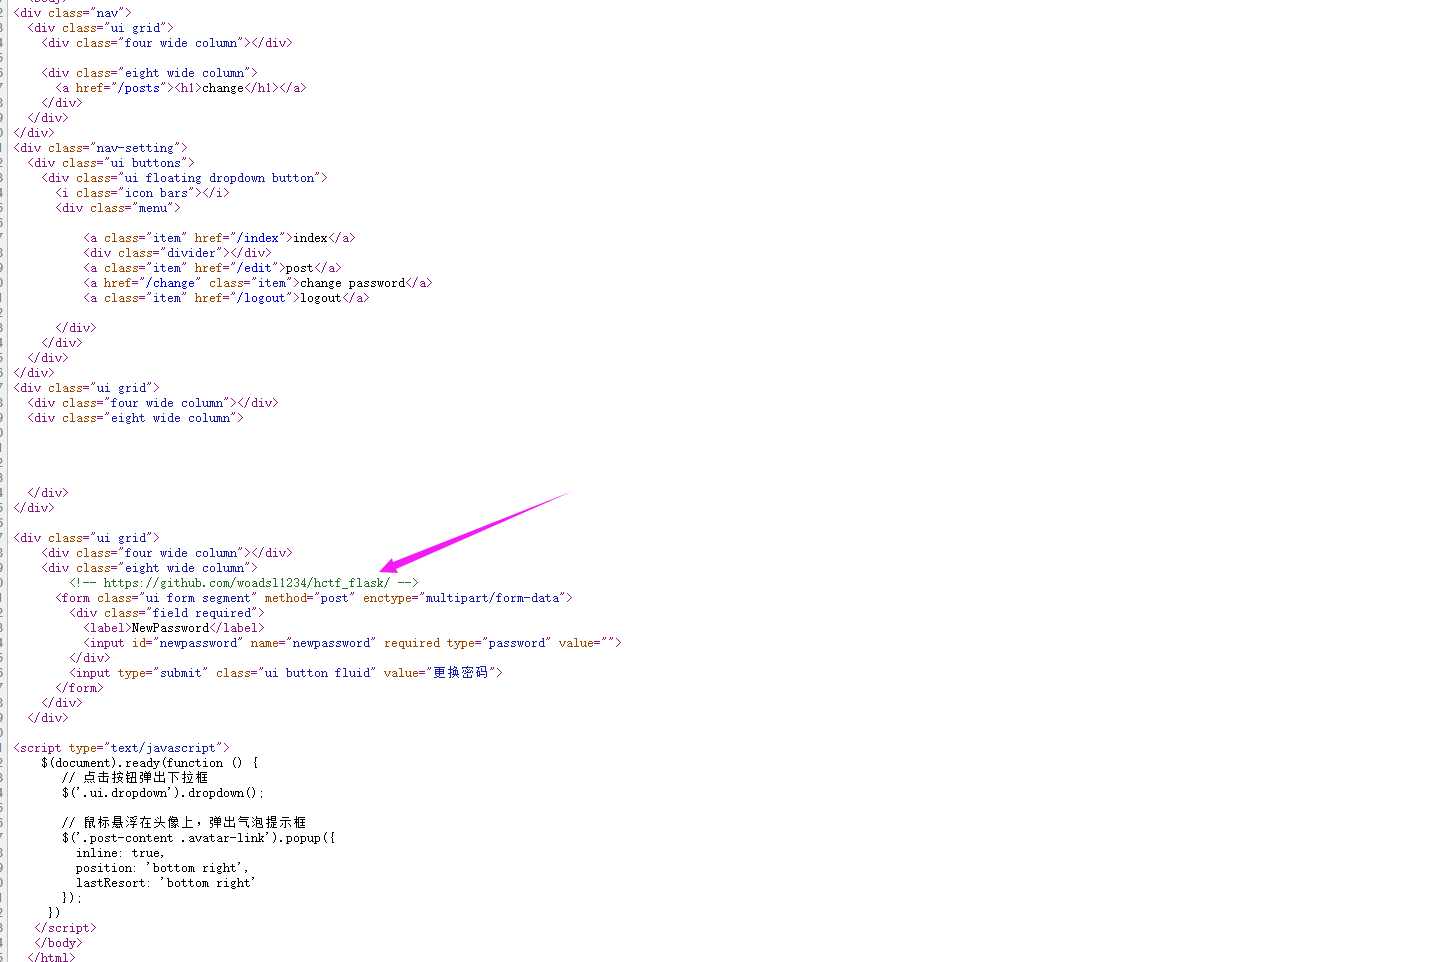Click the $('.ui.dropdown').dropdown(); line
The image size is (1435, 962).
(x=163, y=793)
